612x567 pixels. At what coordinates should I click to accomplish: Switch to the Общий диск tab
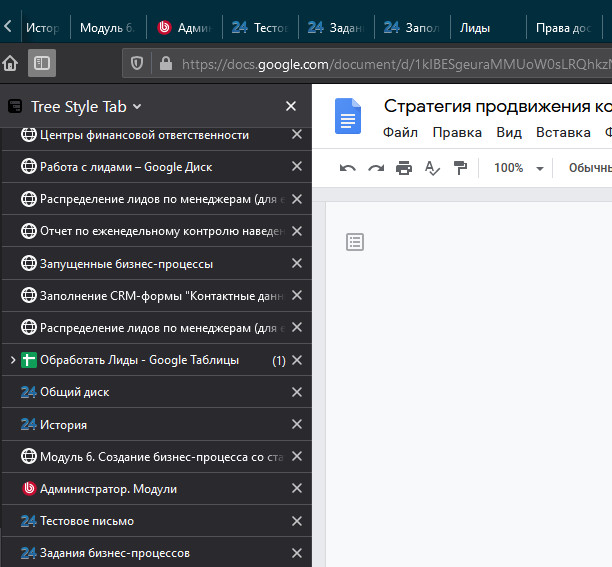click(x=75, y=392)
